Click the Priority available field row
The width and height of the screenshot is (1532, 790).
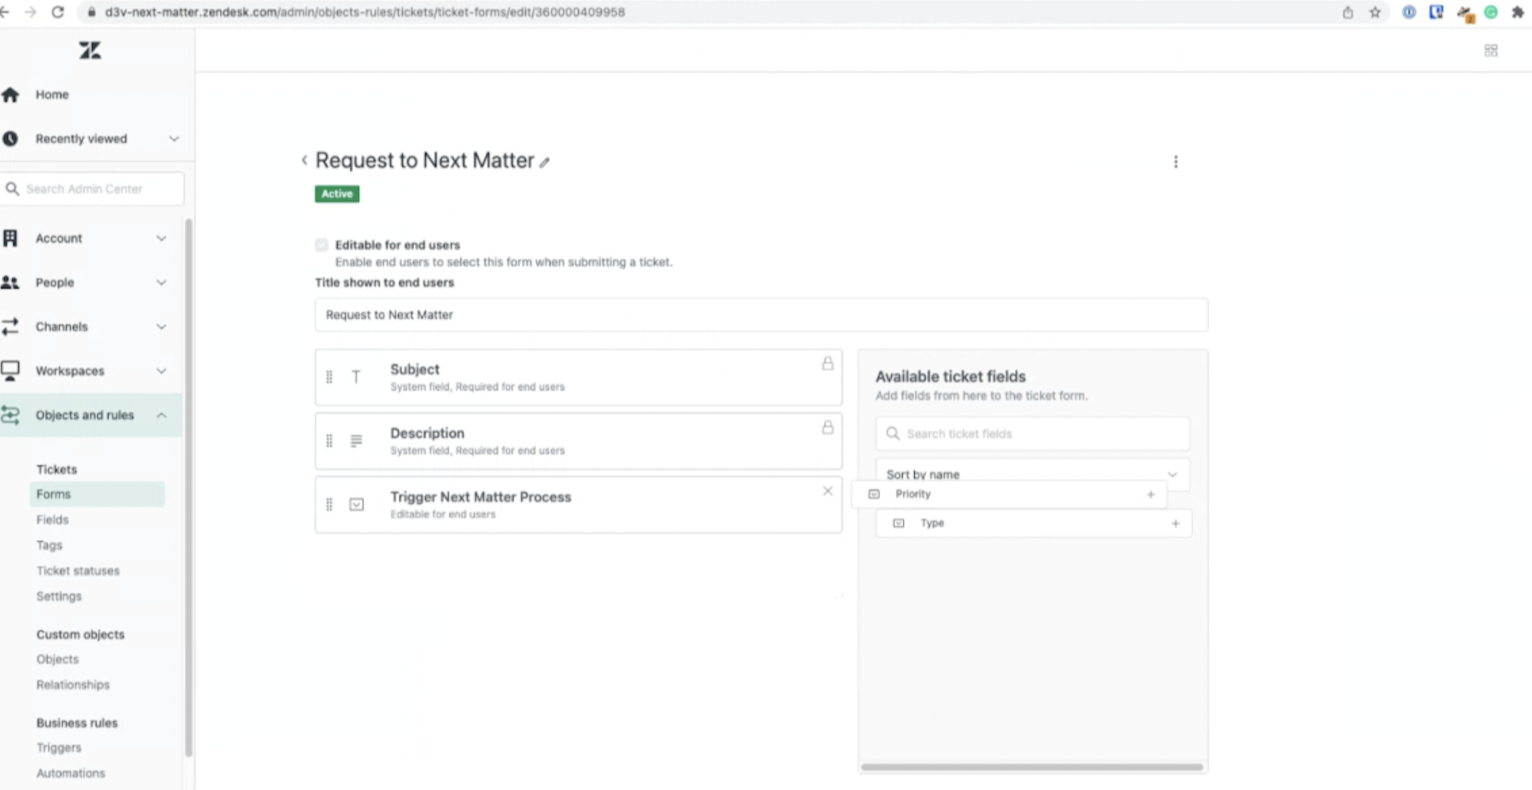1009,494
